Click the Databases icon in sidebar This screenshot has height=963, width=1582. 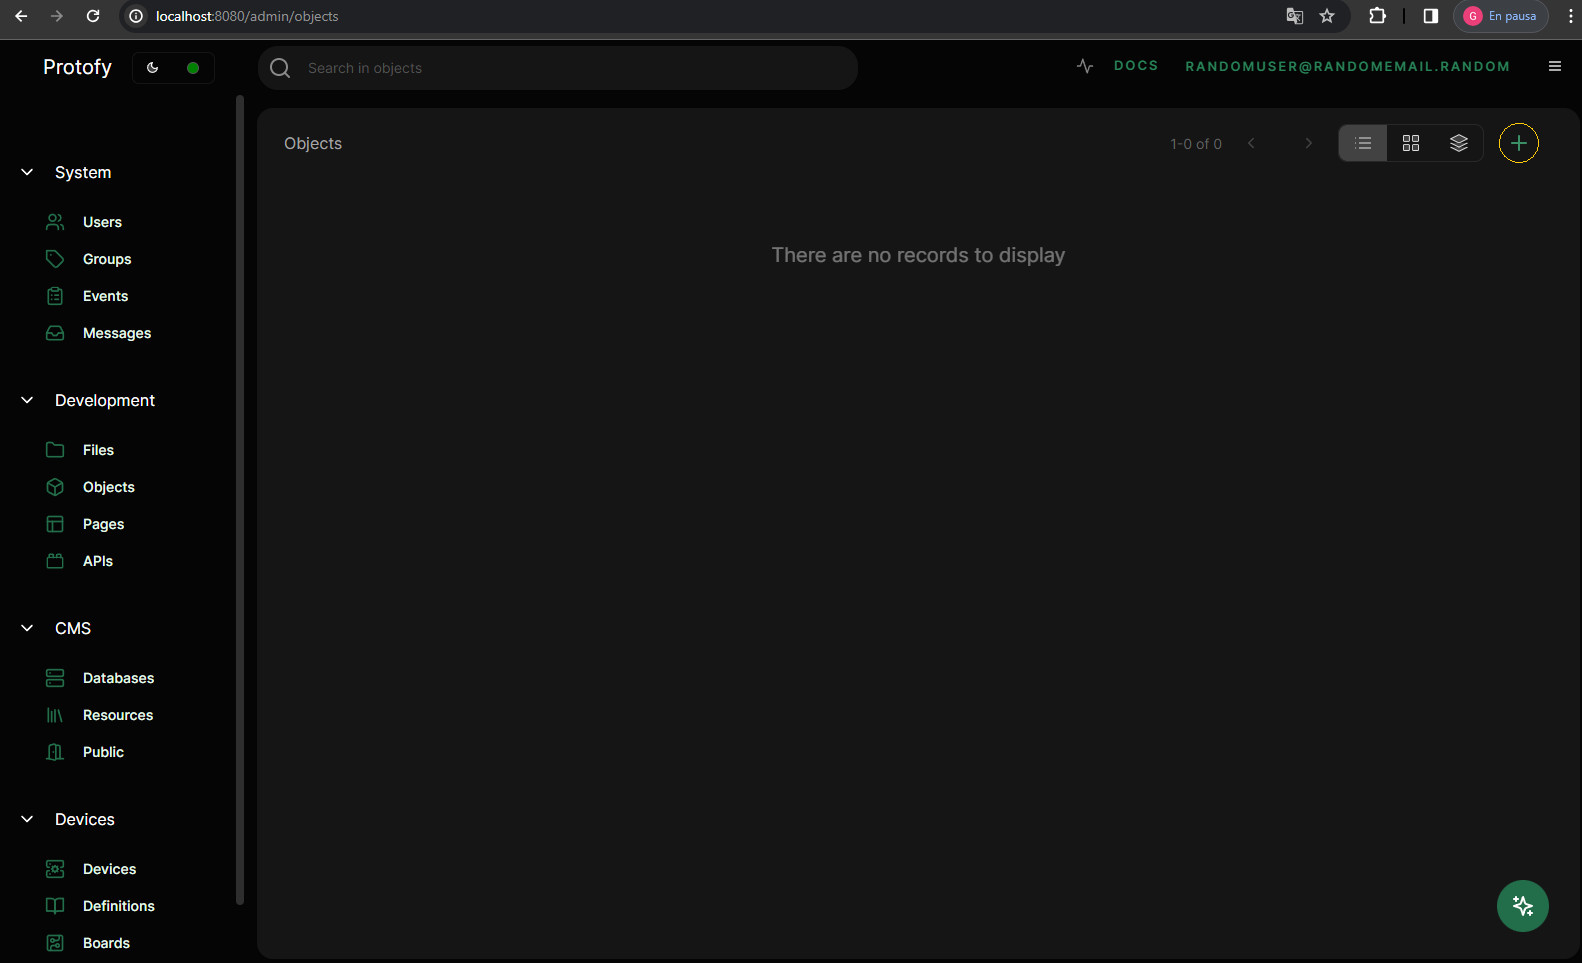[55, 678]
